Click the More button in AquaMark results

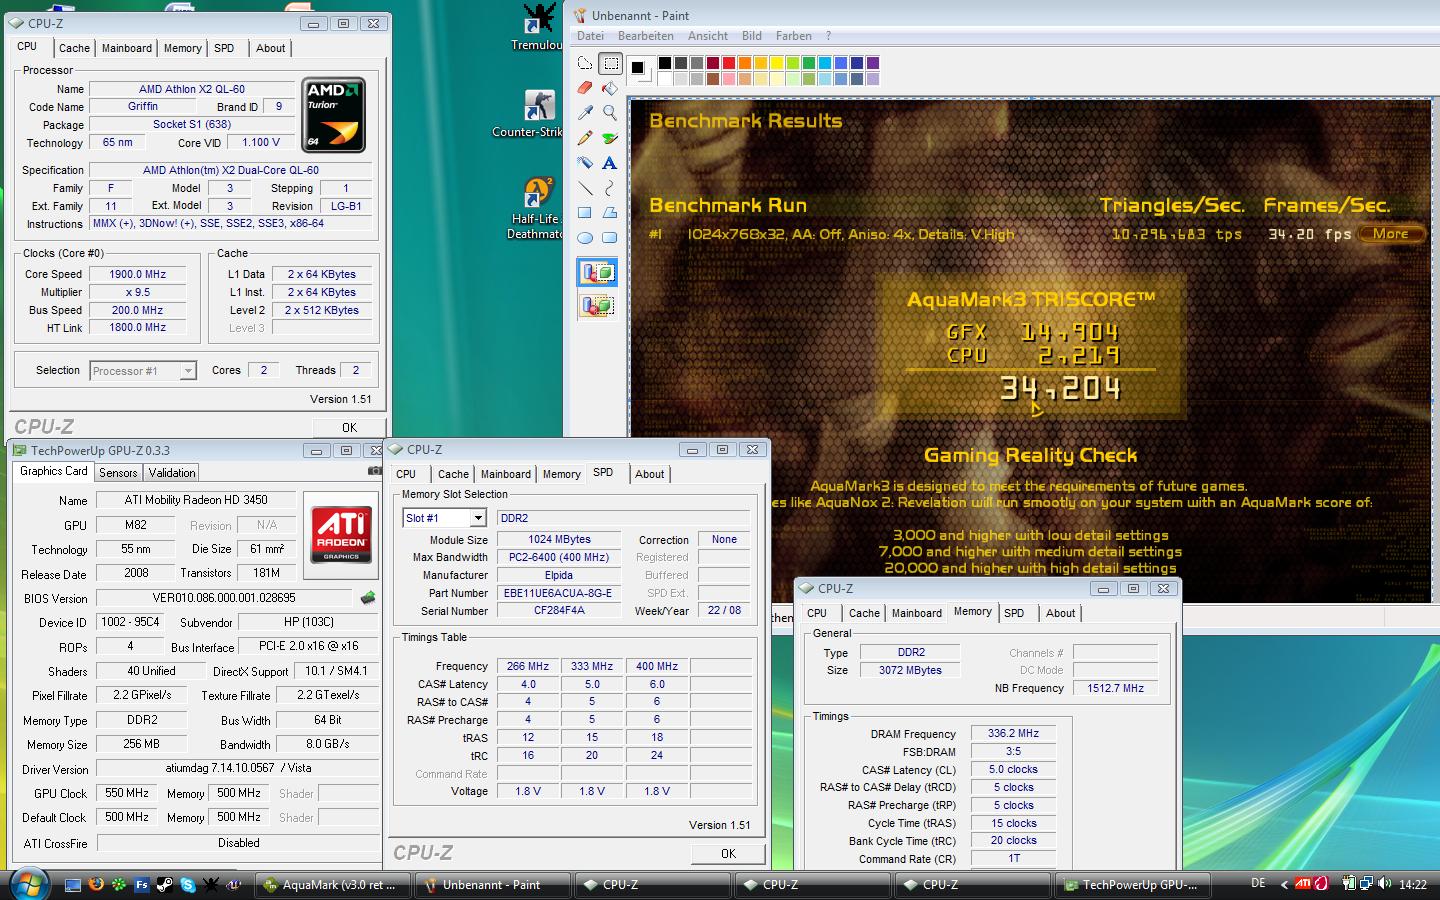[x=1391, y=234]
